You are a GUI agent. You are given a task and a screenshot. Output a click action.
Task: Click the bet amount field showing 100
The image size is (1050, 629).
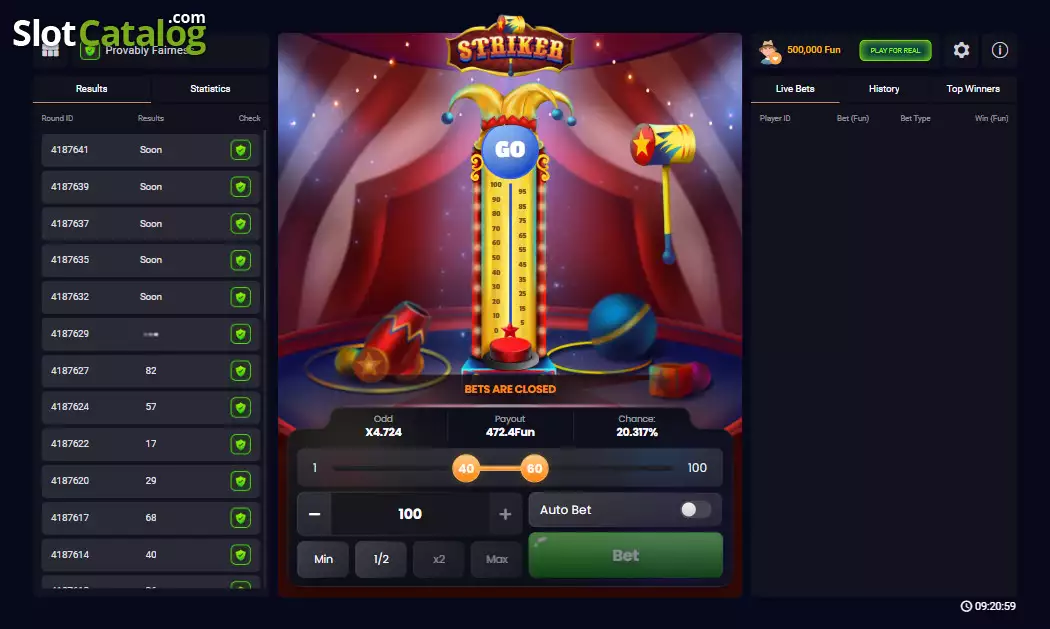tap(410, 514)
